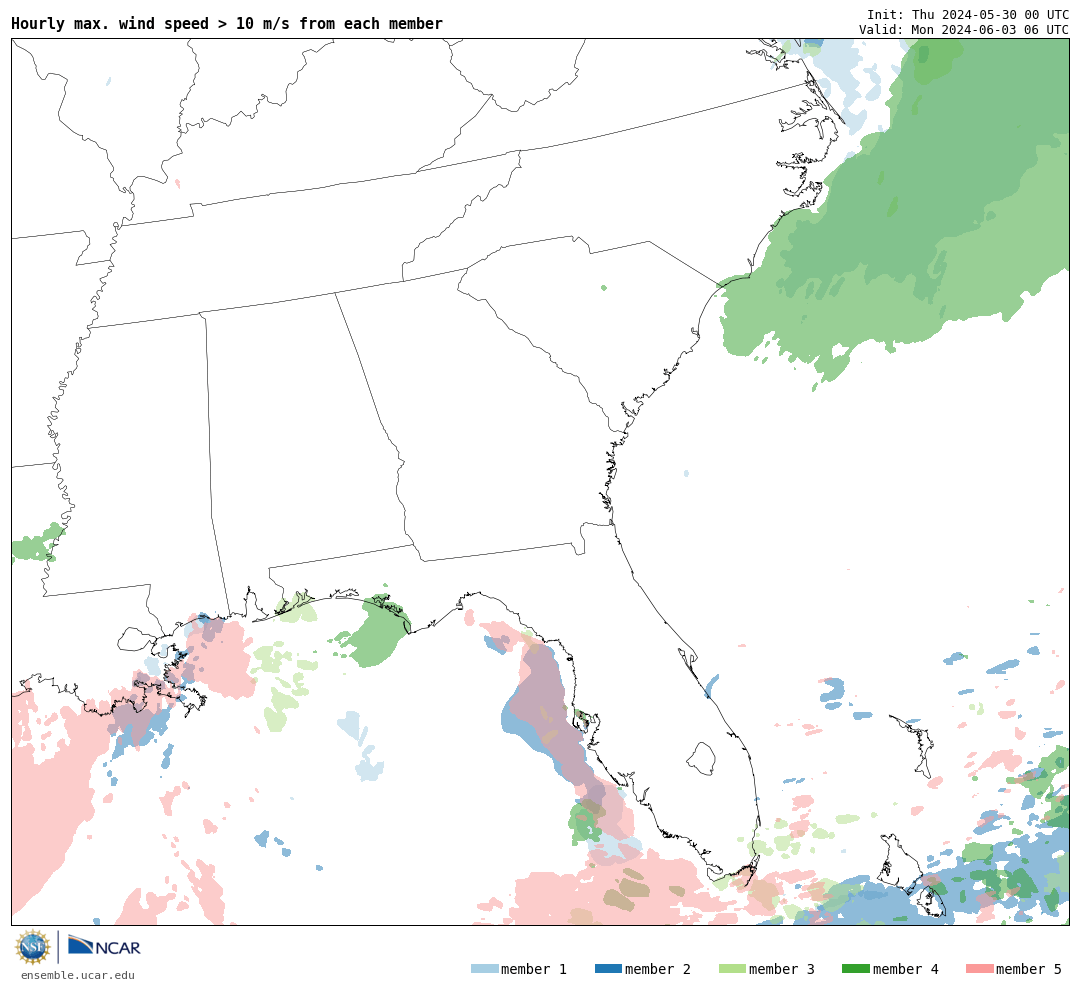Image resolution: width=1080 pixels, height=988 pixels.
Task: Select the 'member 5' legend label
Action: [1029, 969]
